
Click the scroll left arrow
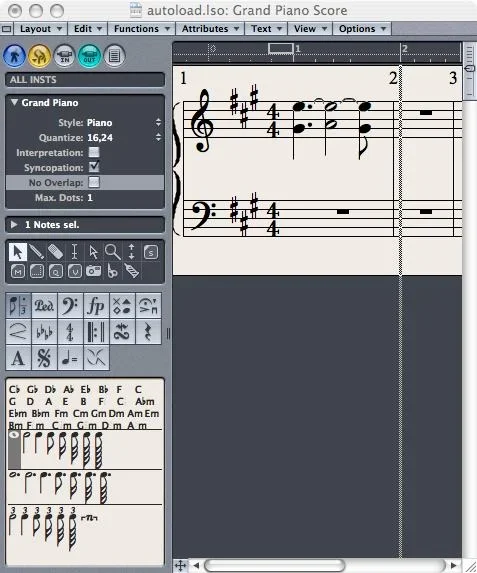[x=196, y=565]
